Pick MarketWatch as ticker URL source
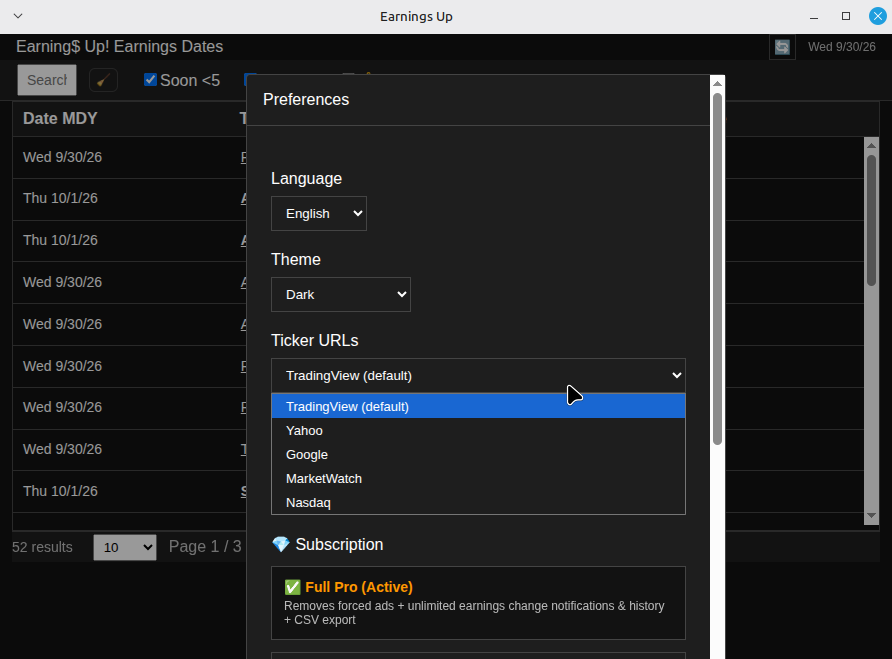This screenshot has width=892, height=659. tap(478, 479)
